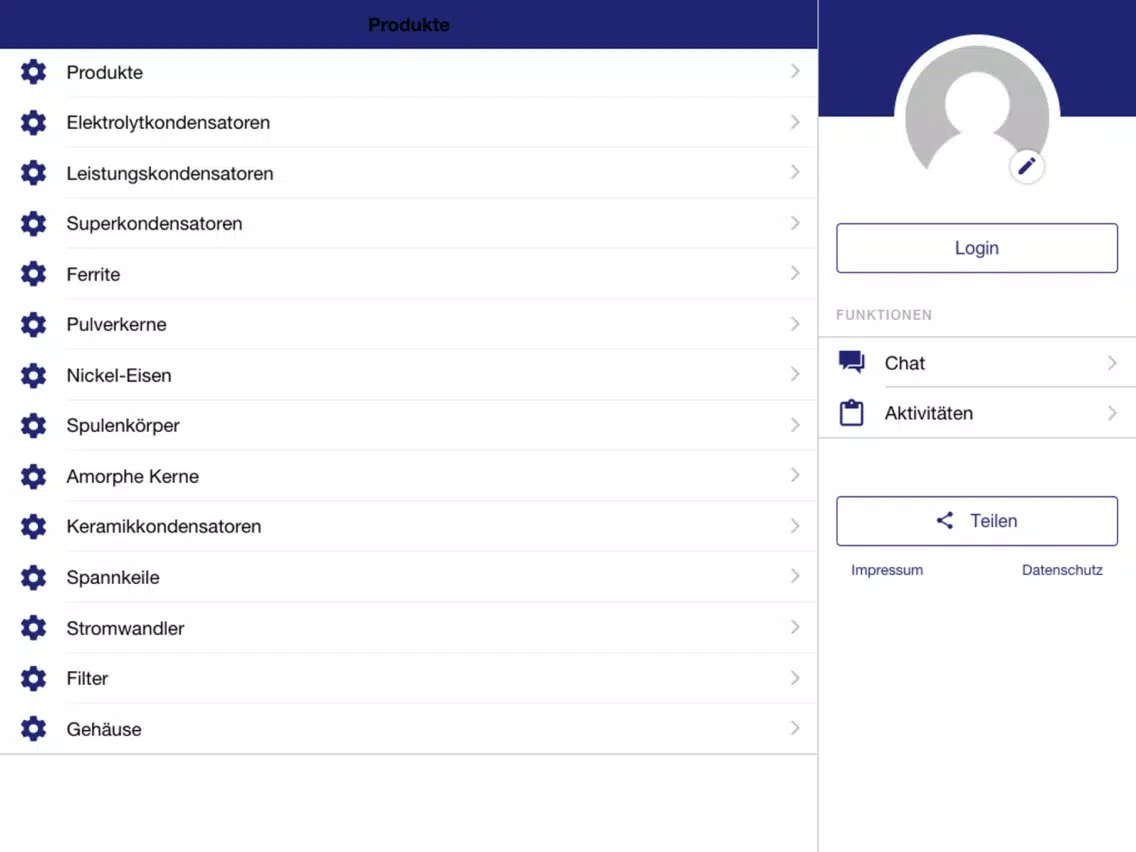Tap the Superkondensatoren list label
1136x852 pixels.
(154, 224)
